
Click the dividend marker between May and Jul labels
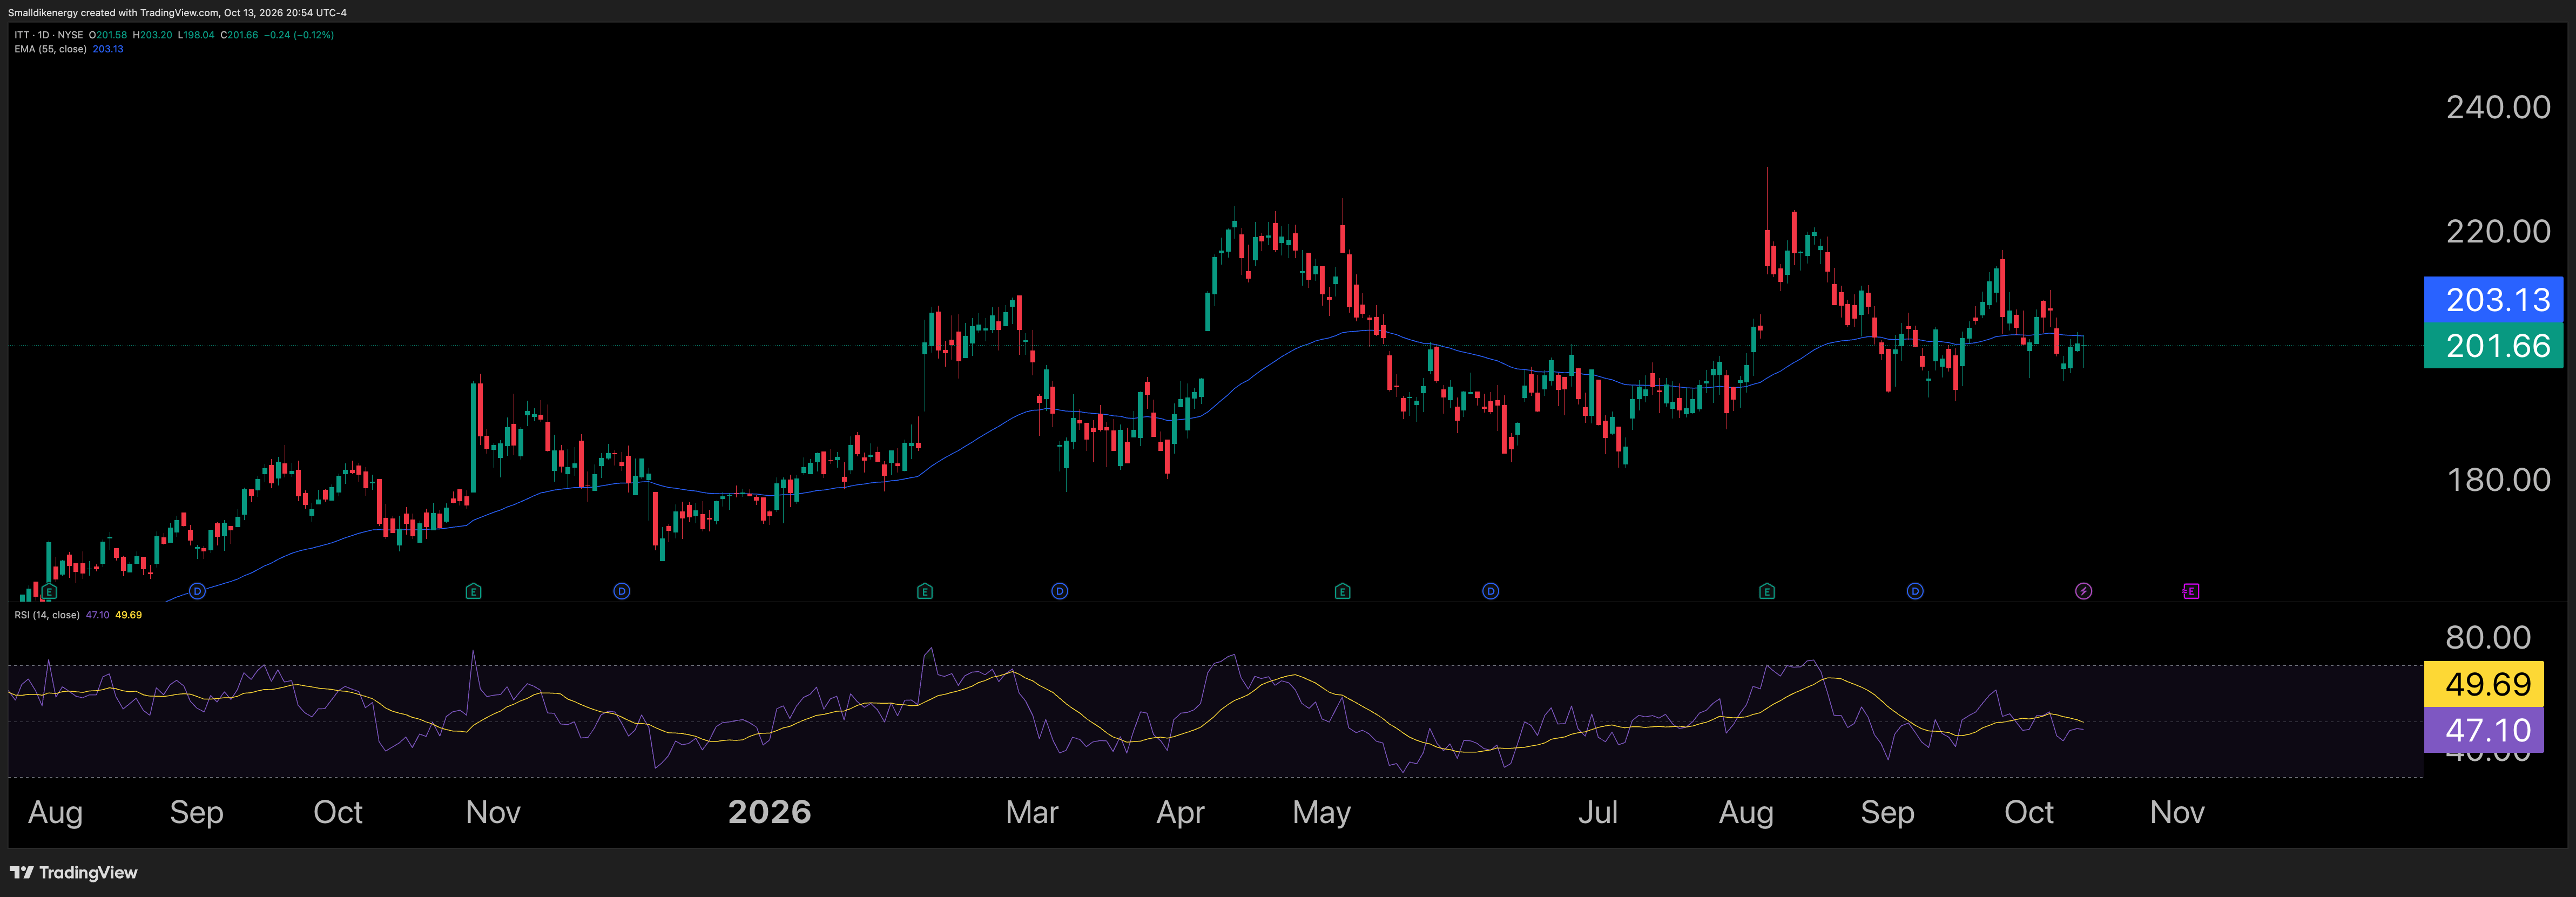coord(1491,591)
